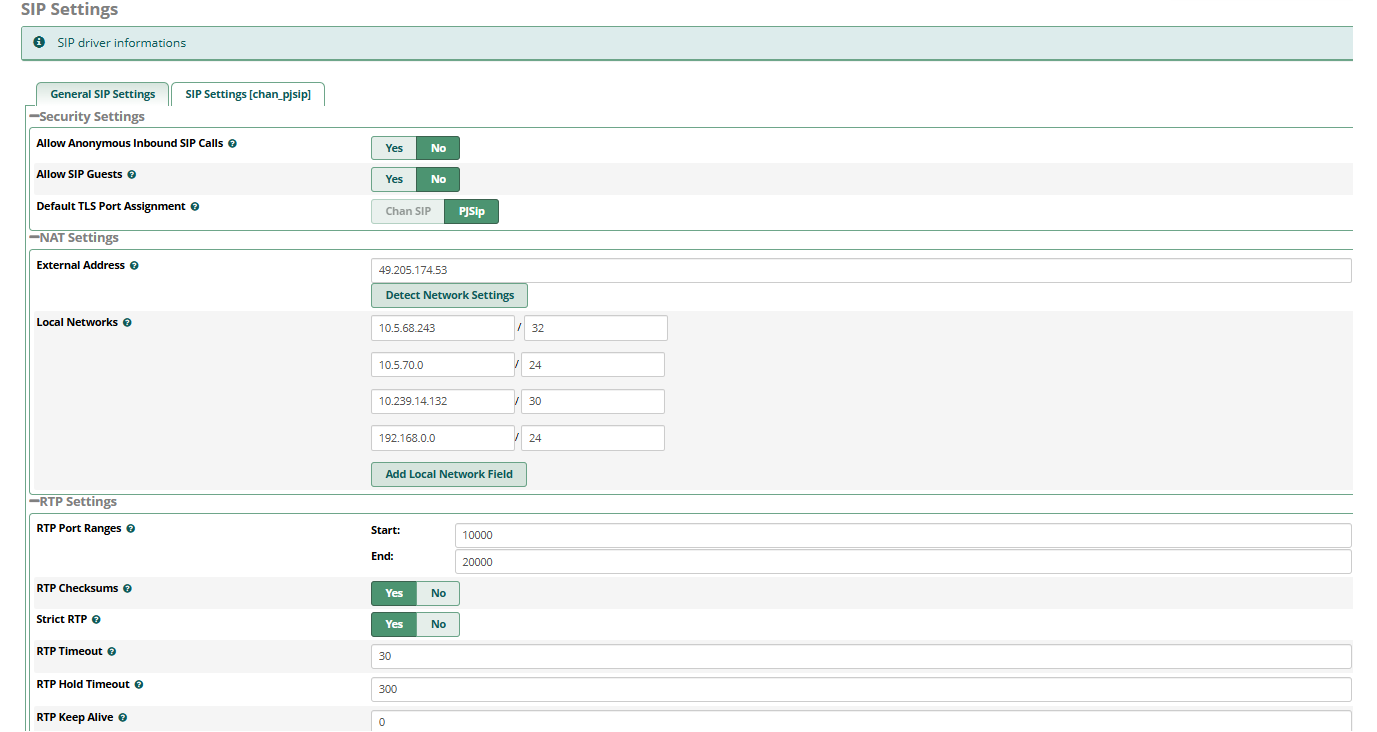Click Detect Network Settings button
This screenshot has height=732, width=1377.
450,295
